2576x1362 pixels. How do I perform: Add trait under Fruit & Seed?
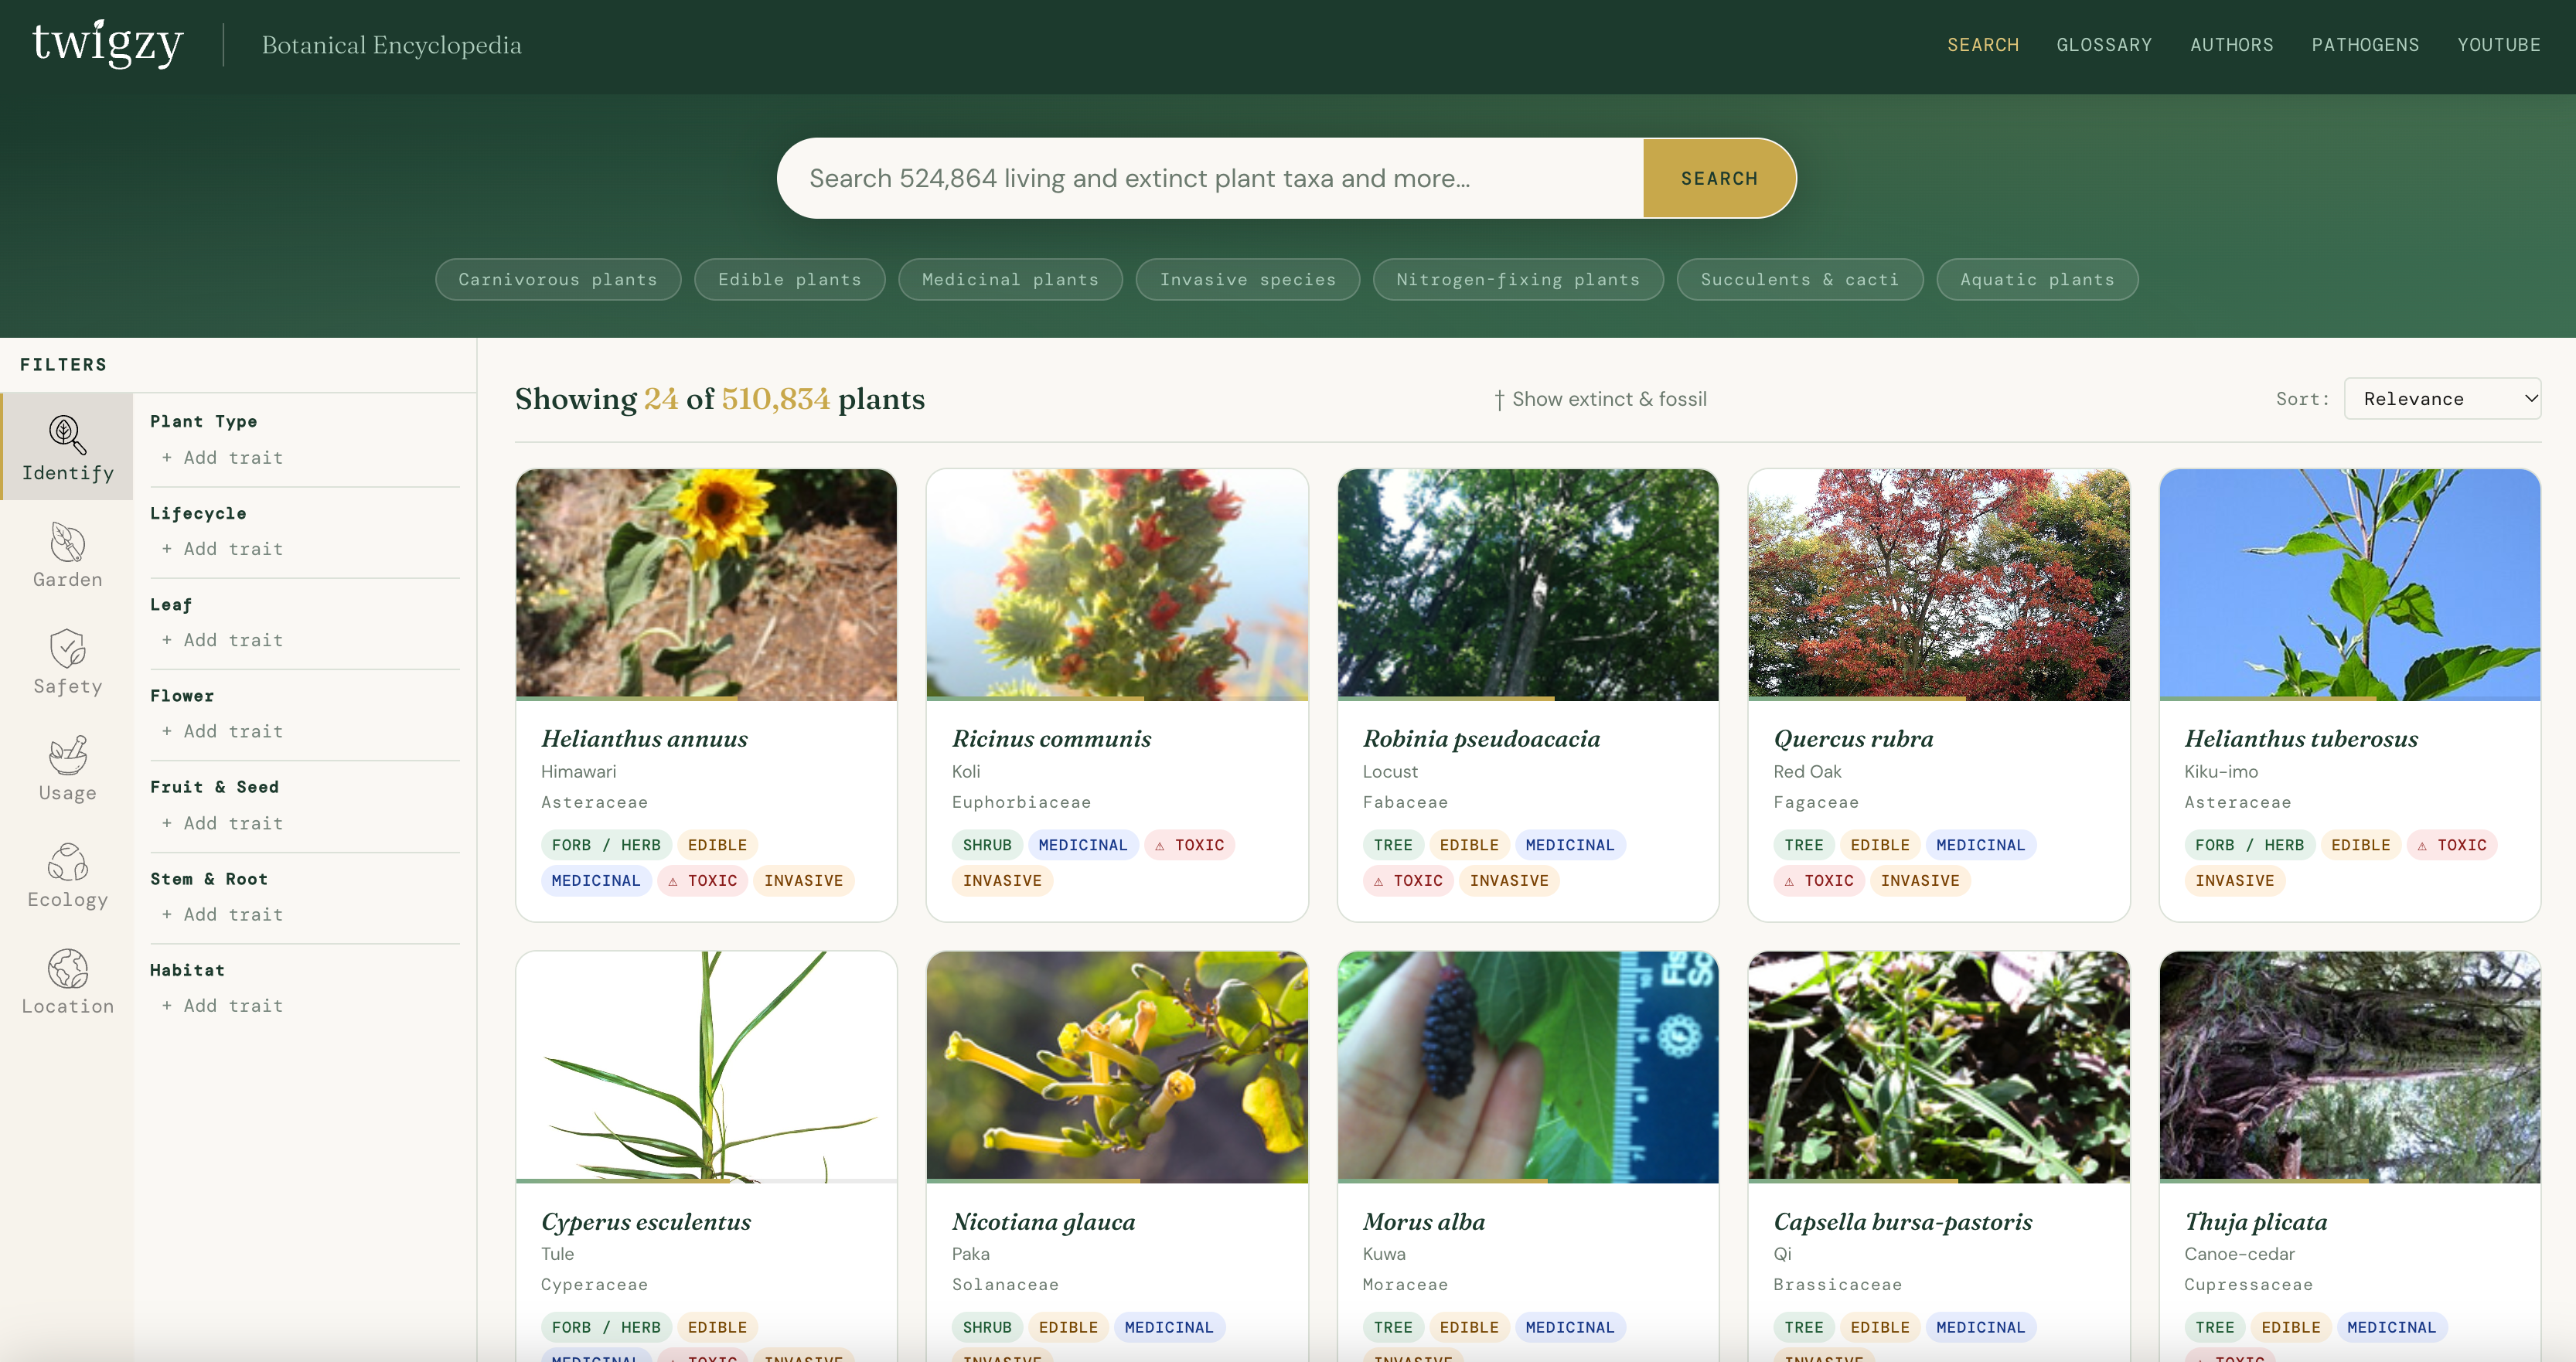[222, 824]
